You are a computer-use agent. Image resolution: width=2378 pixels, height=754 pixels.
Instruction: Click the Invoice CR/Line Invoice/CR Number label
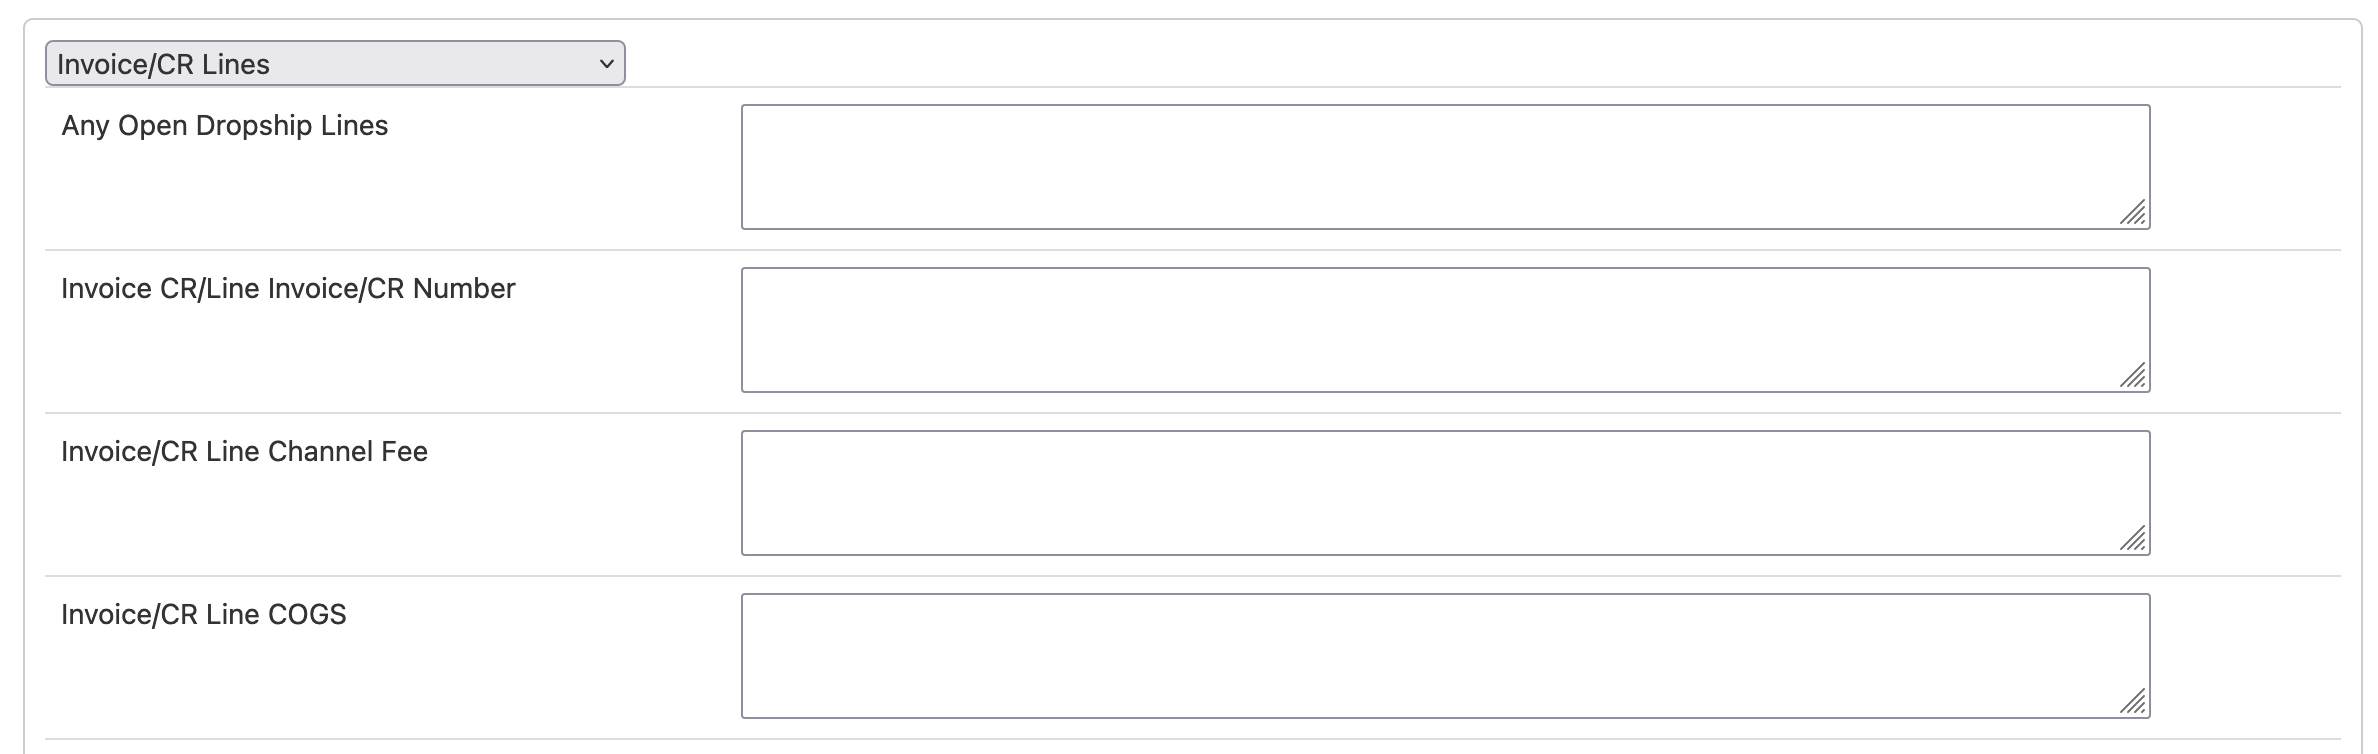(288, 289)
